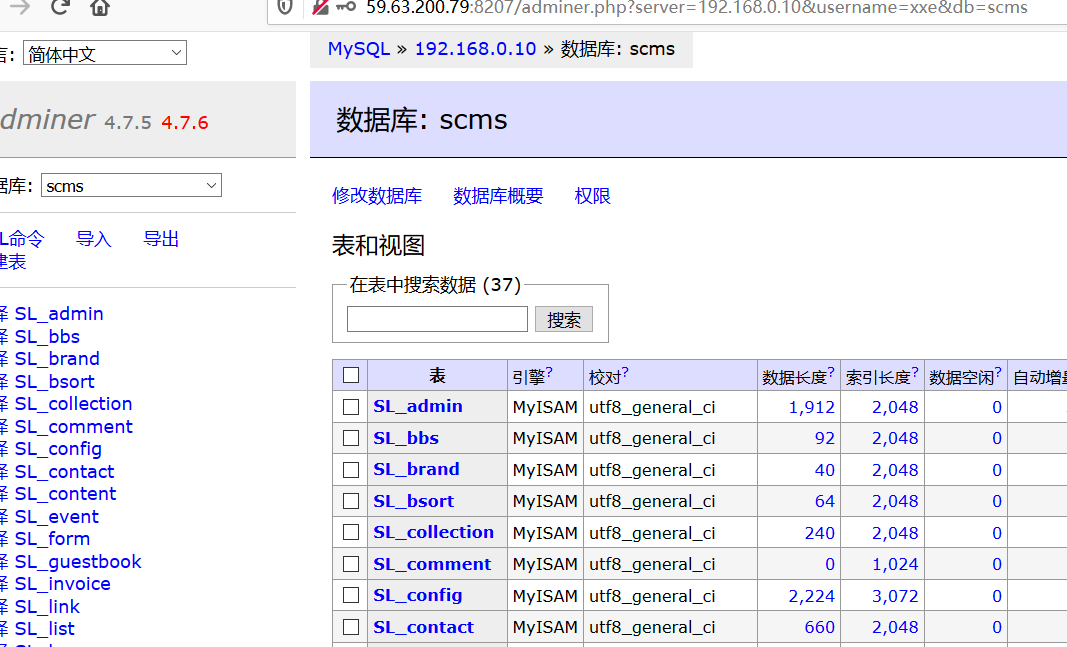Toggle the select-all tables checkbox in header
The height and width of the screenshot is (647, 1067).
coord(351,375)
